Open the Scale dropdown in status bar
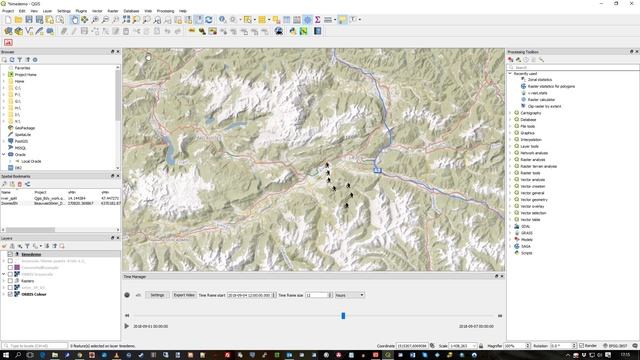640x360 pixels. [474, 346]
